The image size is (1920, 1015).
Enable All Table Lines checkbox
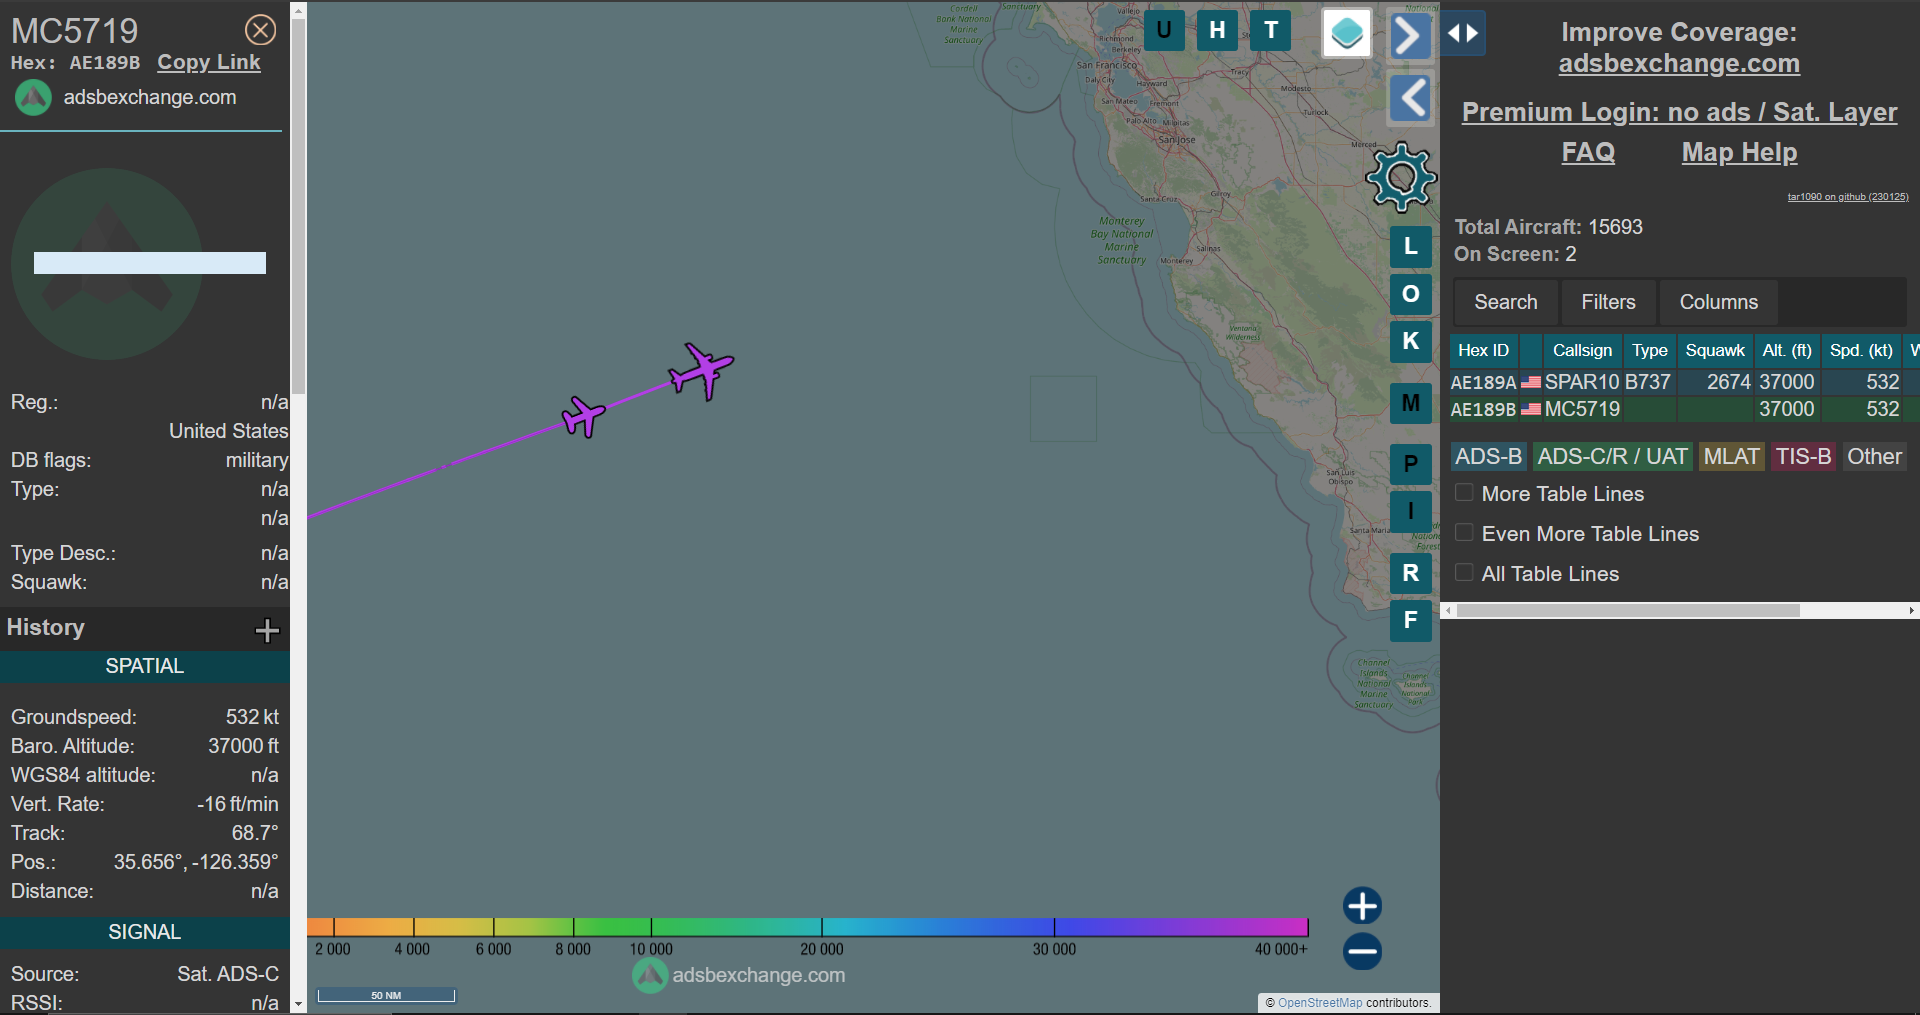[x=1464, y=573]
